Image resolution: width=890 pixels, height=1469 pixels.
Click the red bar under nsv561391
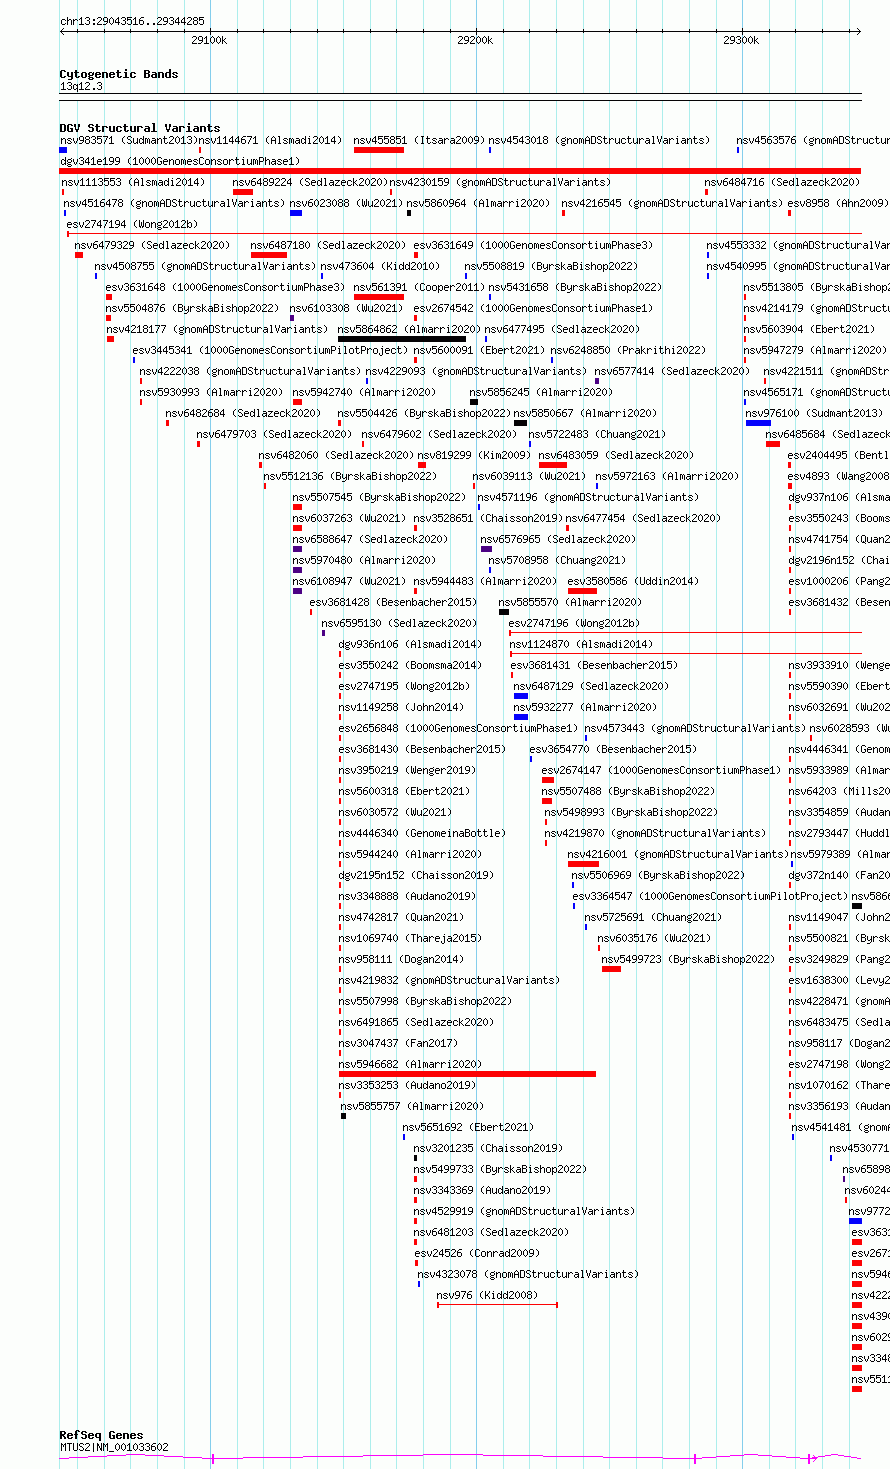point(379,297)
